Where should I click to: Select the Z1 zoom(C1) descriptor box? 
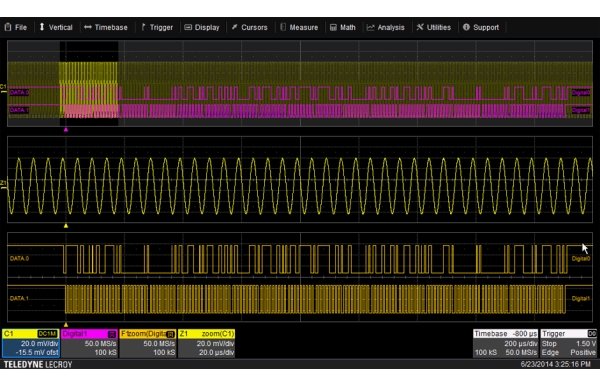(x=207, y=343)
